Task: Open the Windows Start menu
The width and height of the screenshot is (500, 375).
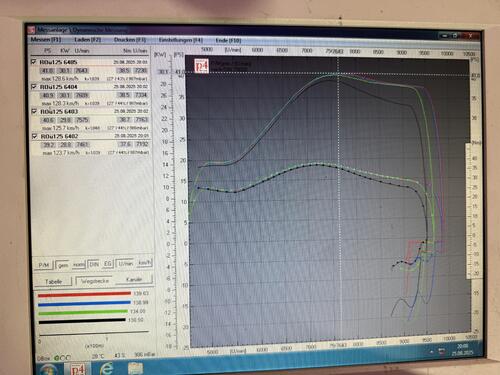Action: coord(49,369)
